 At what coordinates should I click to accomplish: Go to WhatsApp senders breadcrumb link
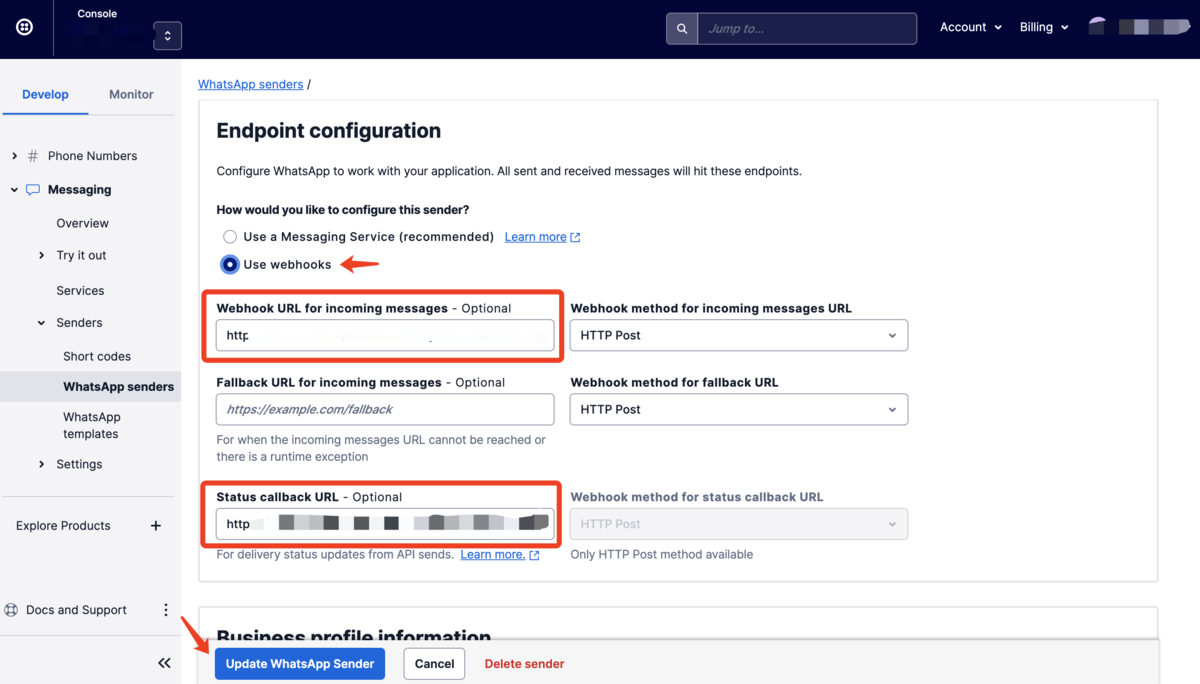250,84
